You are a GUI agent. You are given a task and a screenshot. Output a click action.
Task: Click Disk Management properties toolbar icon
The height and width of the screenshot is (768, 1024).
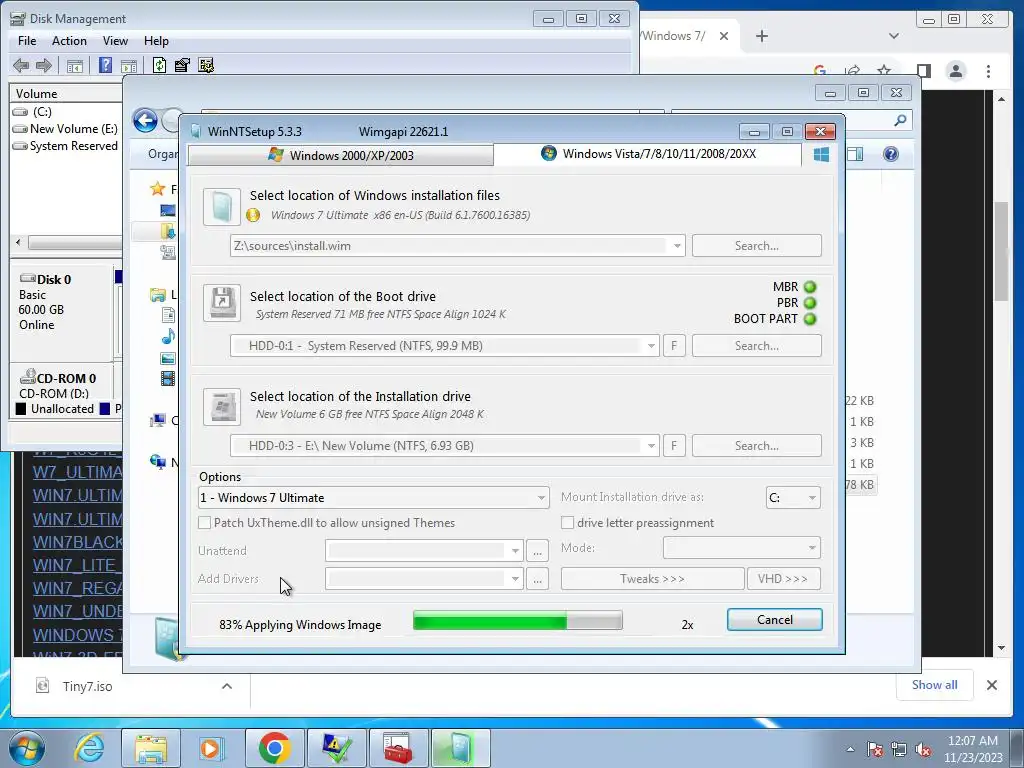182,65
